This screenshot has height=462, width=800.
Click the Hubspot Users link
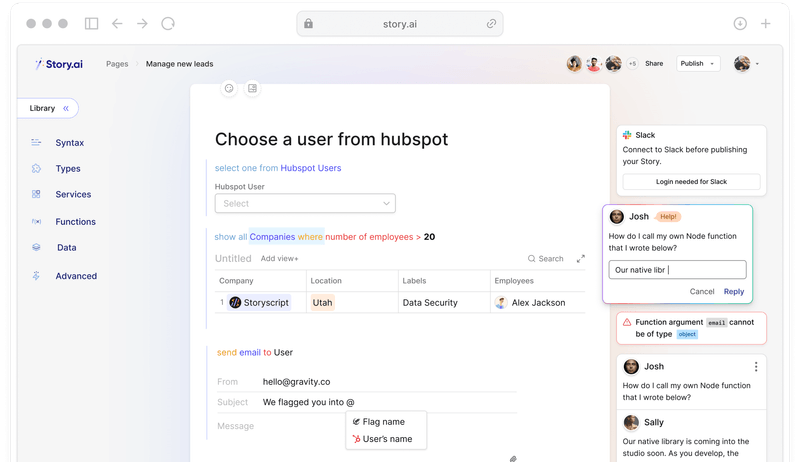click(x=311, y=168)
